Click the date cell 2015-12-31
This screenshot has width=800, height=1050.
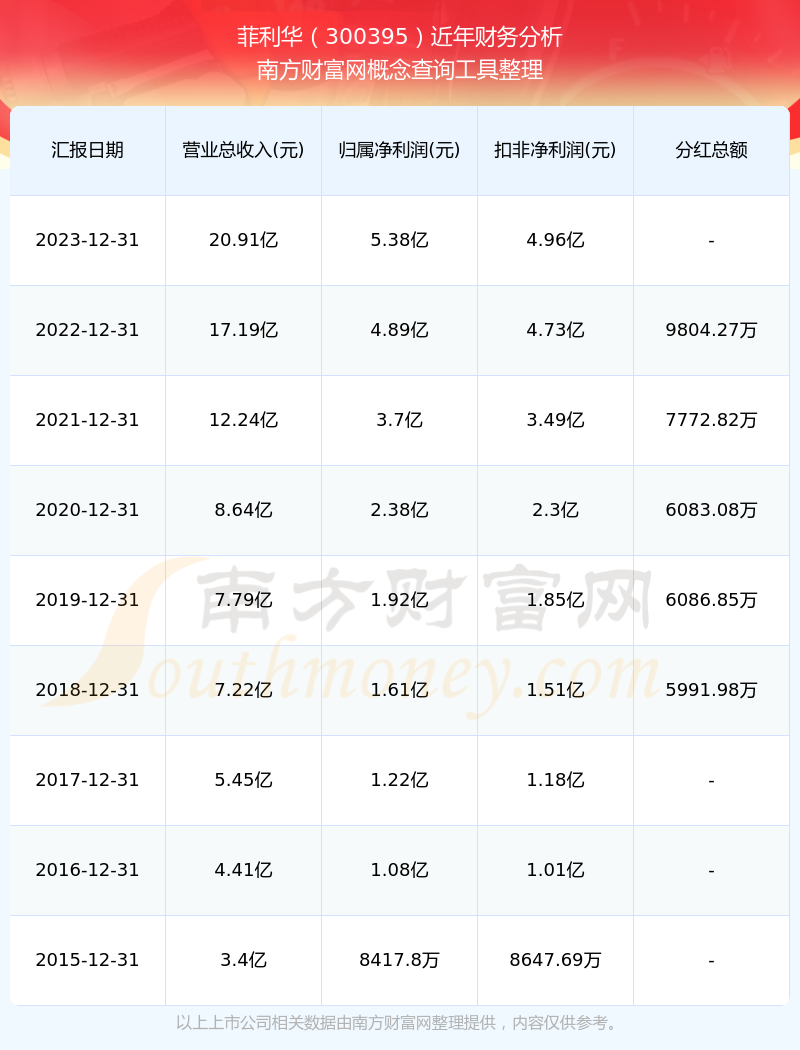click(88, 960)
